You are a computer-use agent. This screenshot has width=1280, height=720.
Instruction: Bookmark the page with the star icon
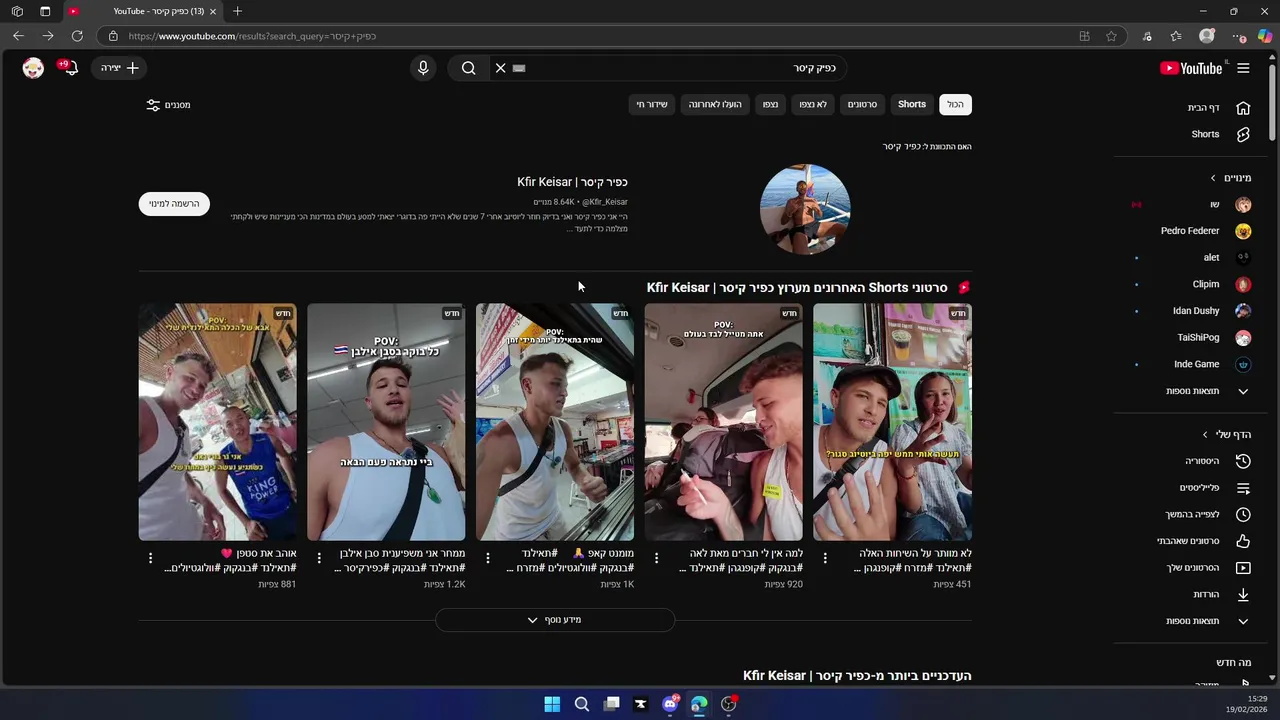pos(1111,36)
